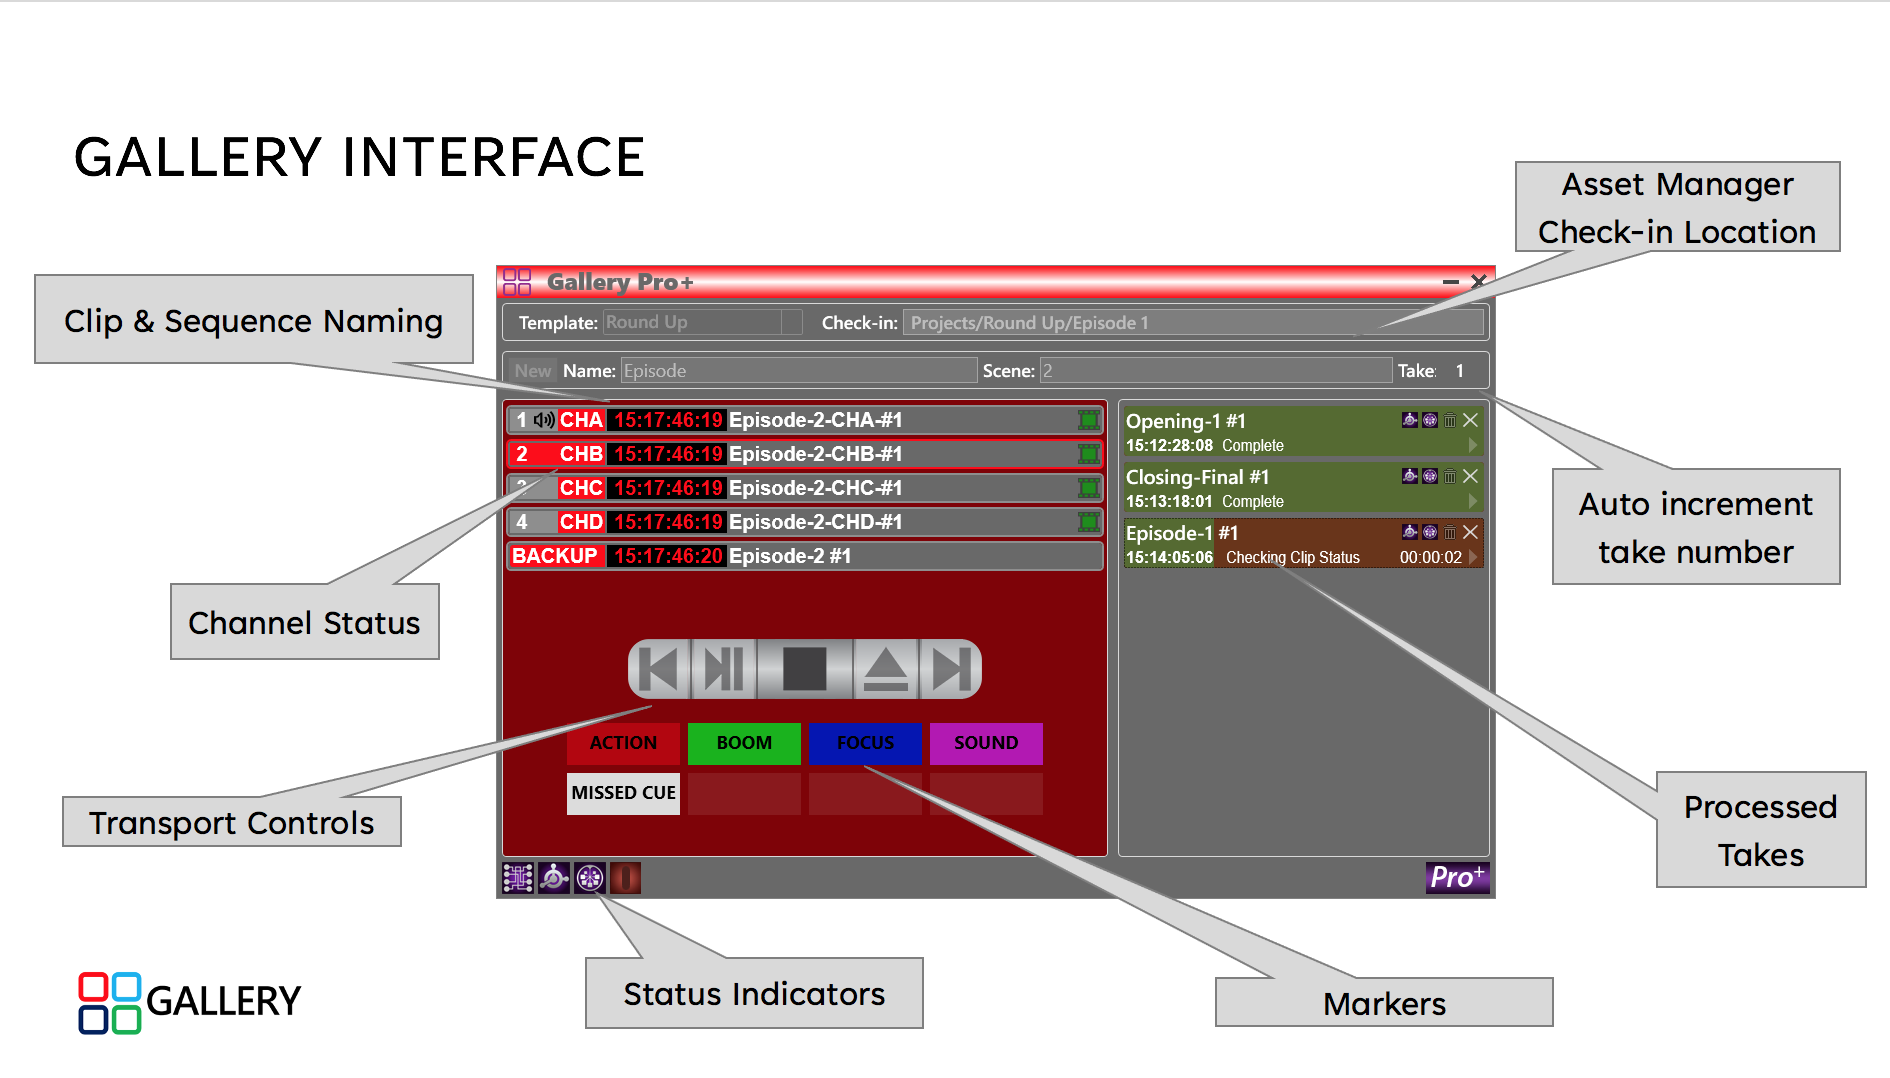1890x1078 pixels.
Task: Click the red record status indicator icon
Action: coord(625,878)
